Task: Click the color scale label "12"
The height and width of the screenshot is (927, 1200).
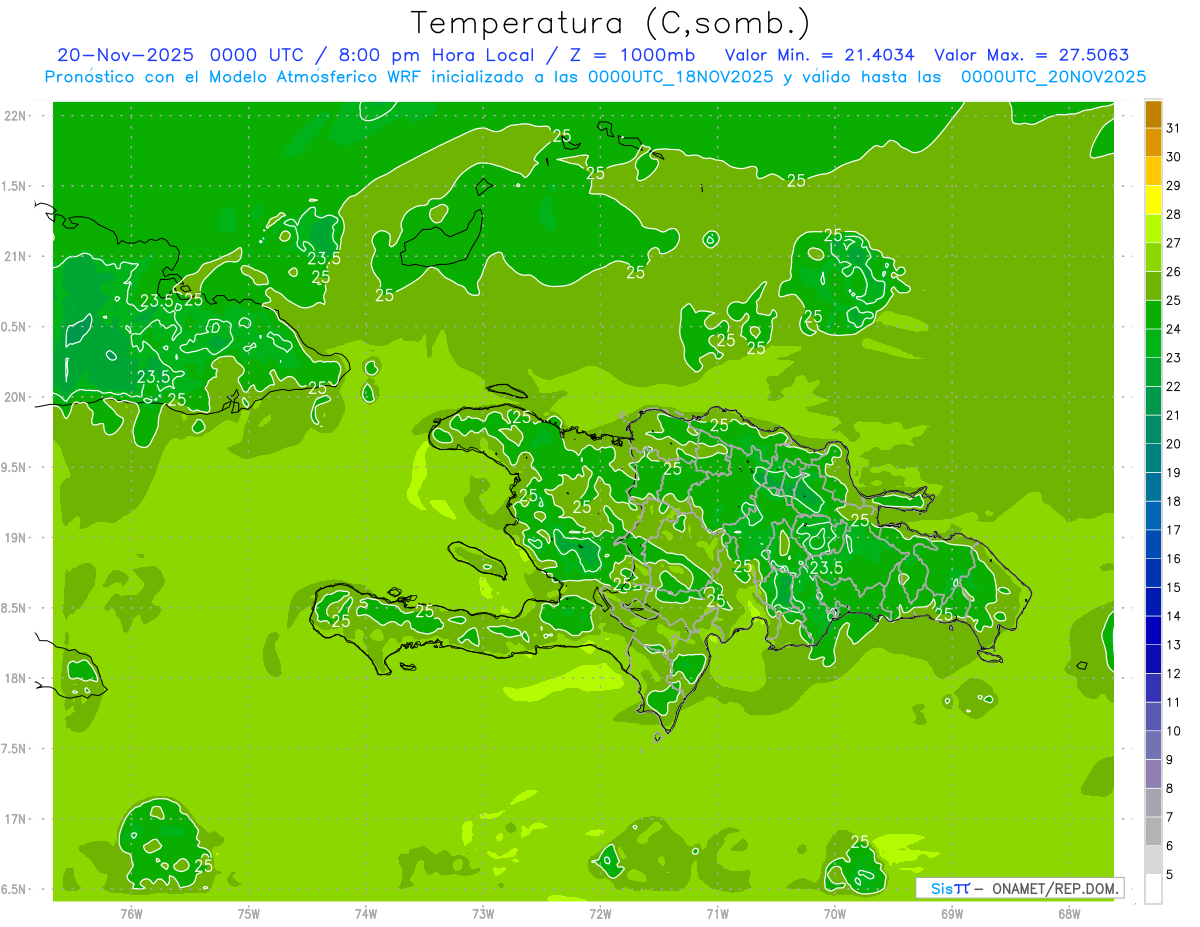Action: (x=1174, y=673)
